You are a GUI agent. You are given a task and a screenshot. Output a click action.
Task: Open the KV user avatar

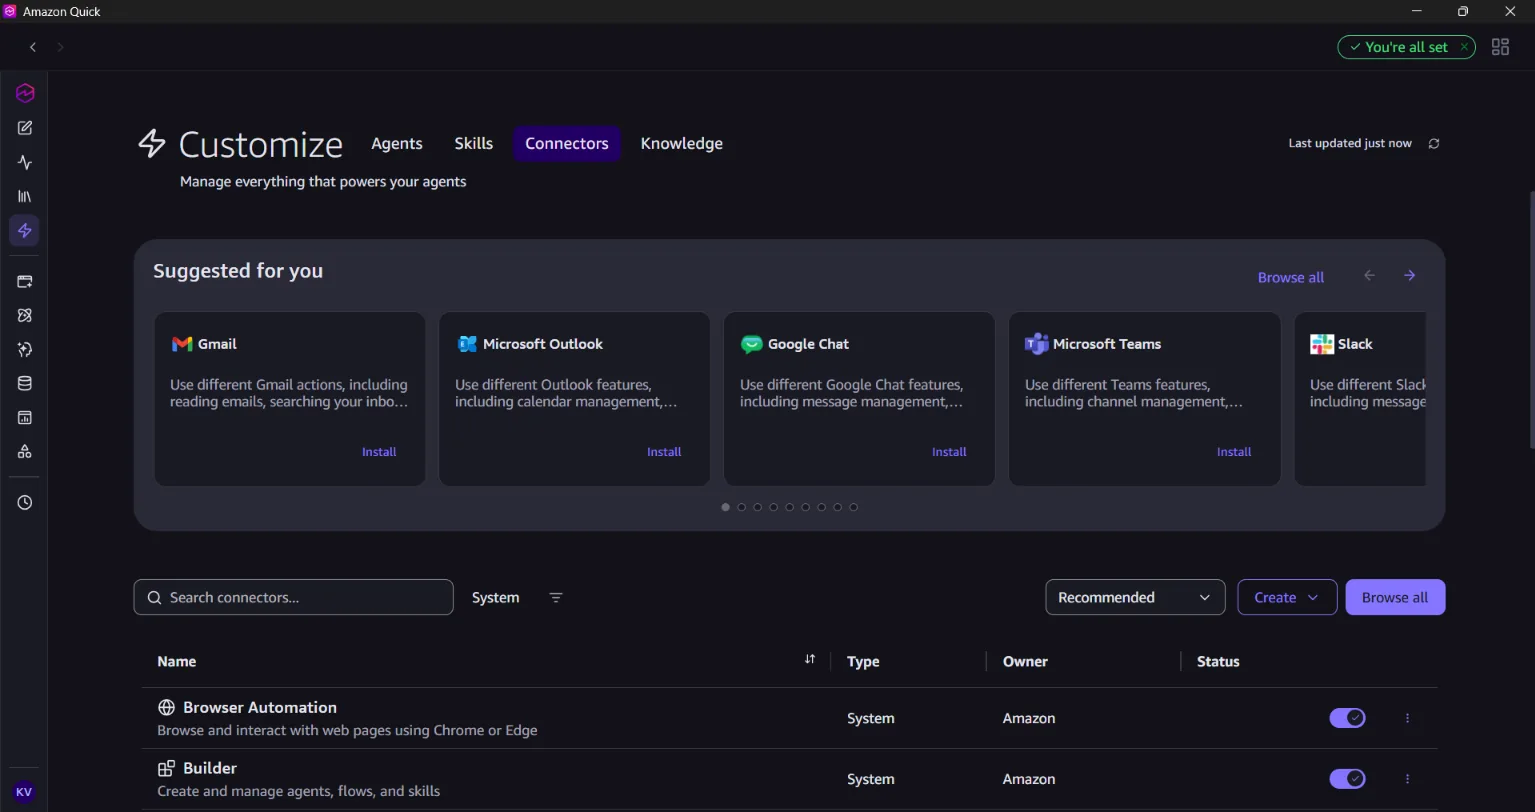coord(25,792)
